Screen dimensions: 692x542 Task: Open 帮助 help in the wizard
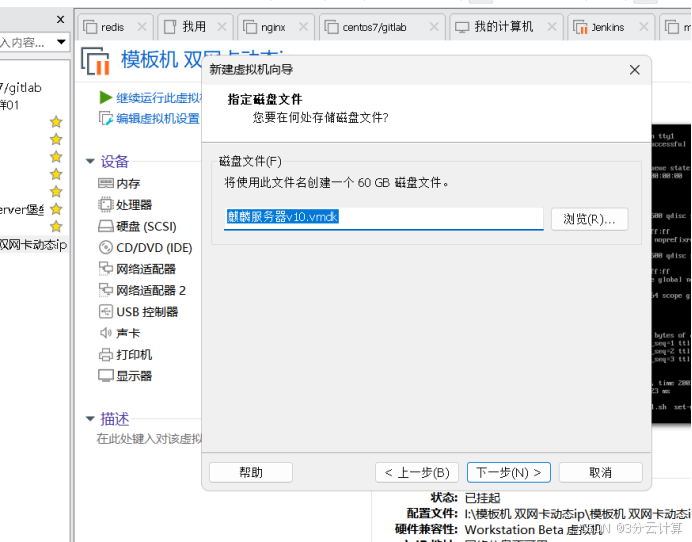tap(251, 472)
